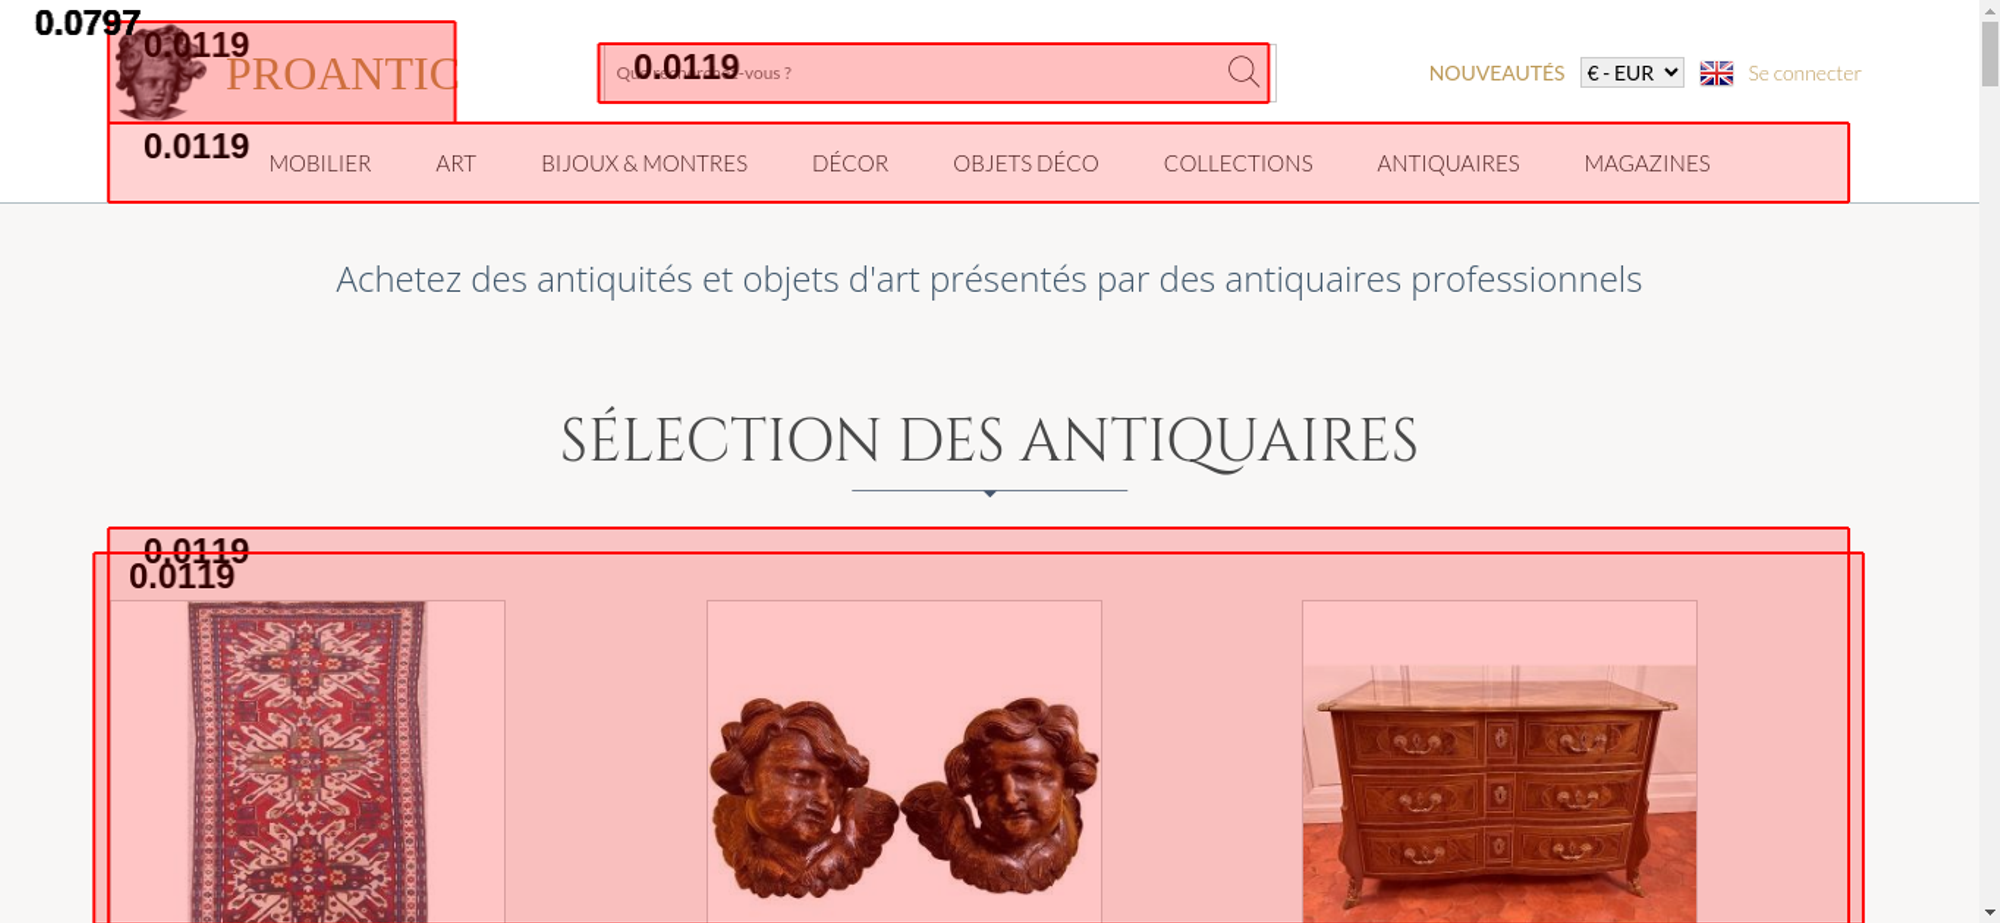Open the ANTIQUAIRES menu
Screen dimensions: 2000x923
1448,164
